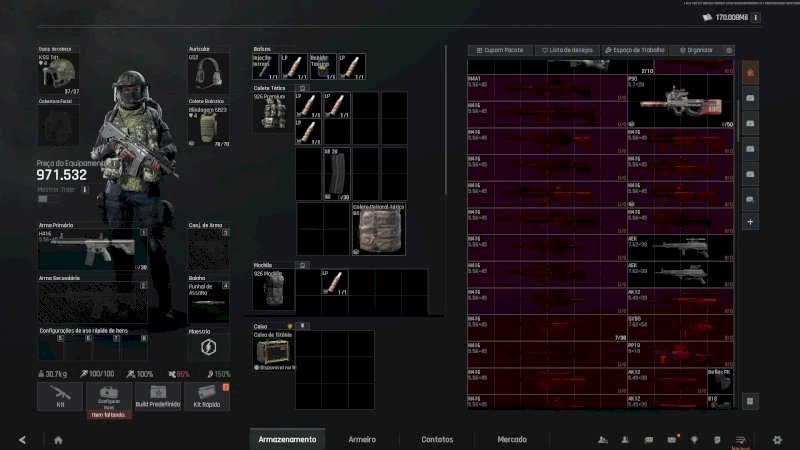Open the notes icon in bottom bar
The width and height of the screenshot is (800, 450).
[x=717, y=440]
